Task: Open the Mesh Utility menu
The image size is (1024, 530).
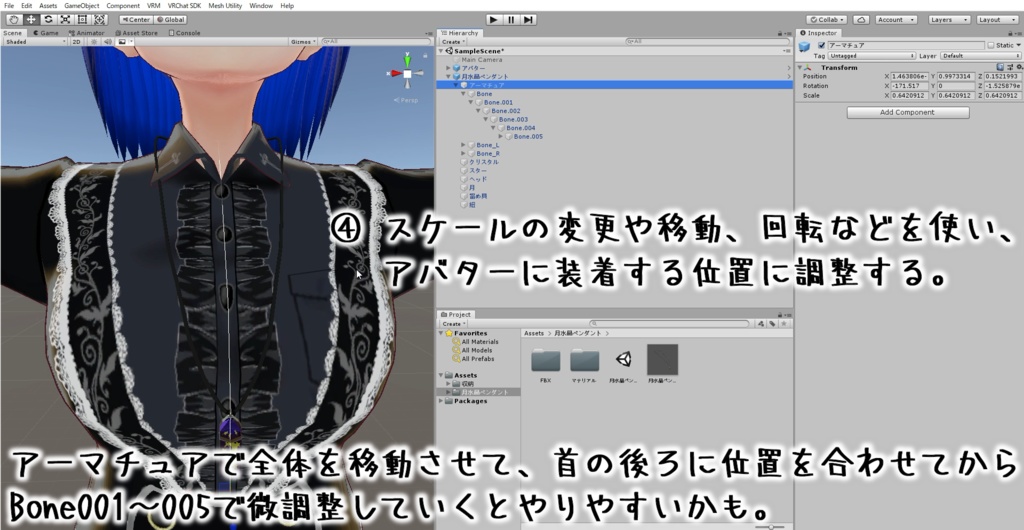Action: point(225,6)
